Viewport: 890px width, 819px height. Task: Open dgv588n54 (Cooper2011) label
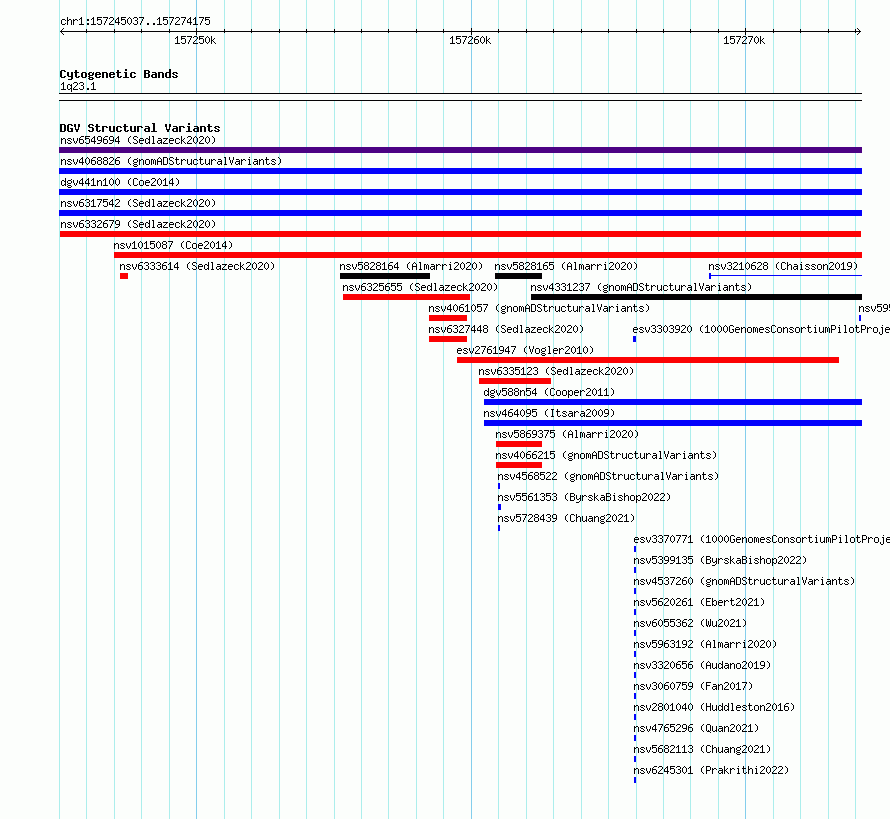coord(549,392)
